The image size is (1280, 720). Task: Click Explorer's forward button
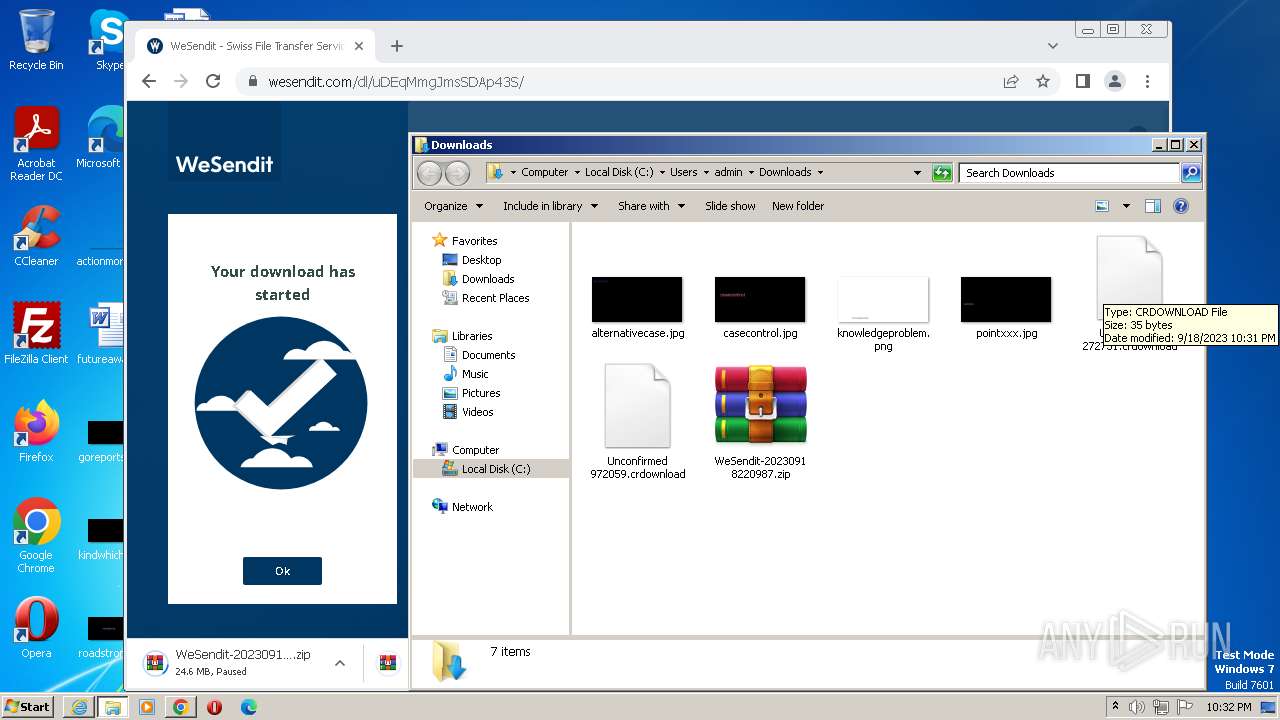click(x=457, y=173)
